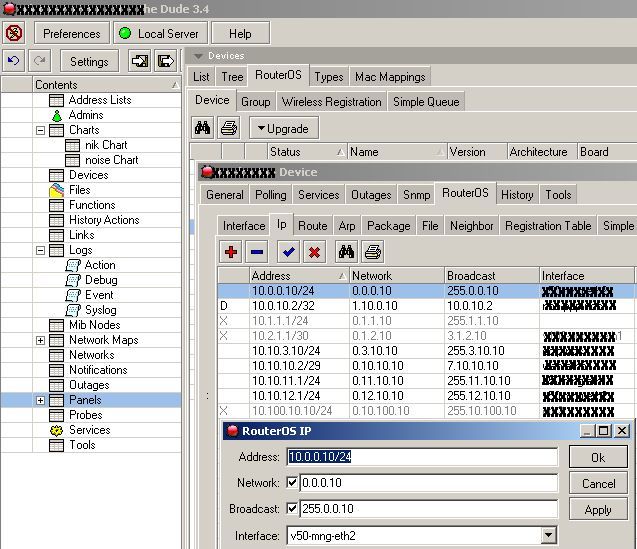Add an IP address with red plus

click(x=231, y=252)
